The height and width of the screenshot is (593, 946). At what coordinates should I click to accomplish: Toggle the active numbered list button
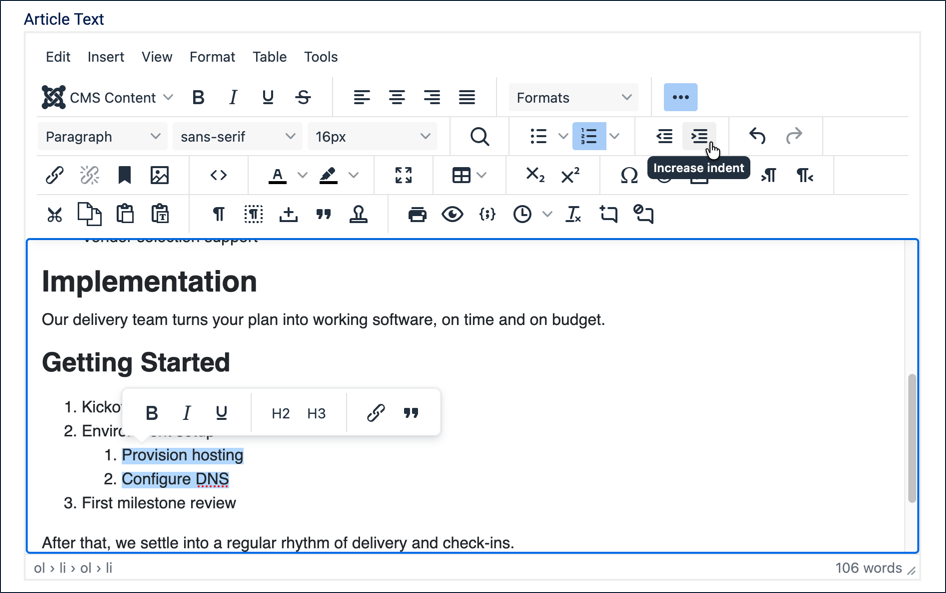589,136
